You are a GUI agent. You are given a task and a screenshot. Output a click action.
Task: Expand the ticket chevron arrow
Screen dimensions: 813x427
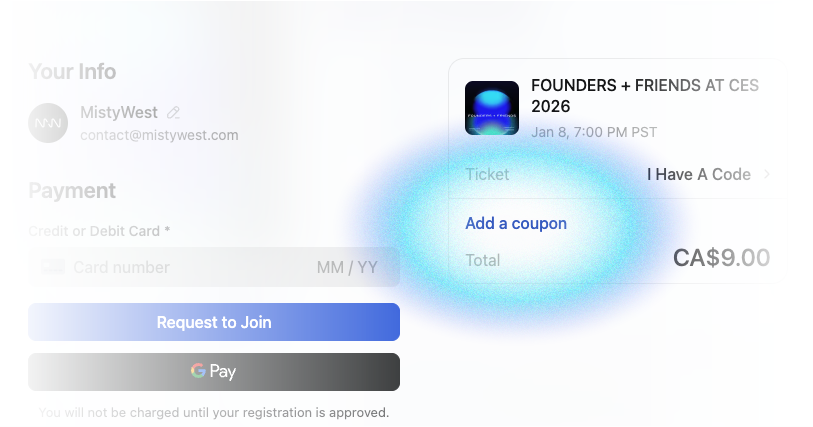(767, 174)
